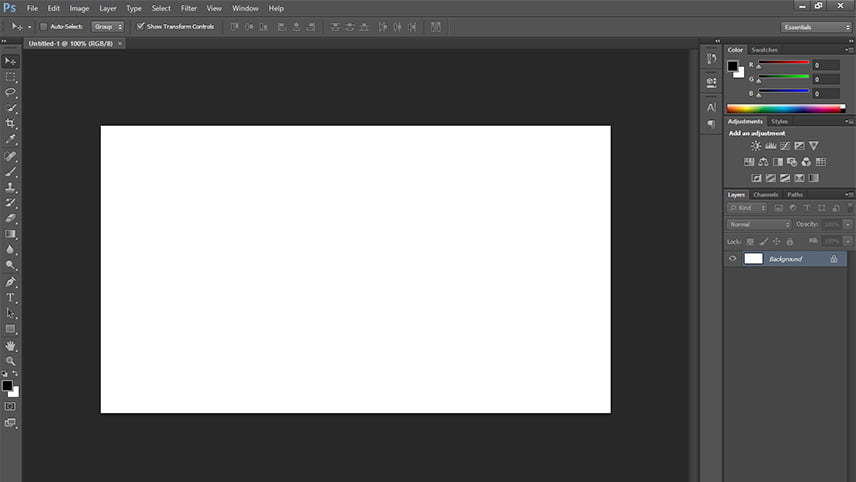Select the Spot Healing Brush tool
856x482 pixels.
[x=10, y=156]
